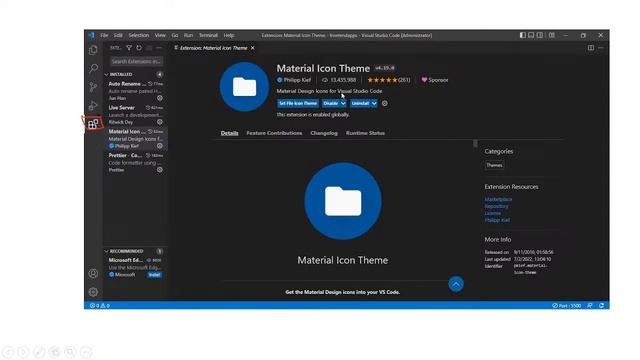640x360 pixels.
Task: Open the Disable dropdown arrow
Action: coord(343,104)
